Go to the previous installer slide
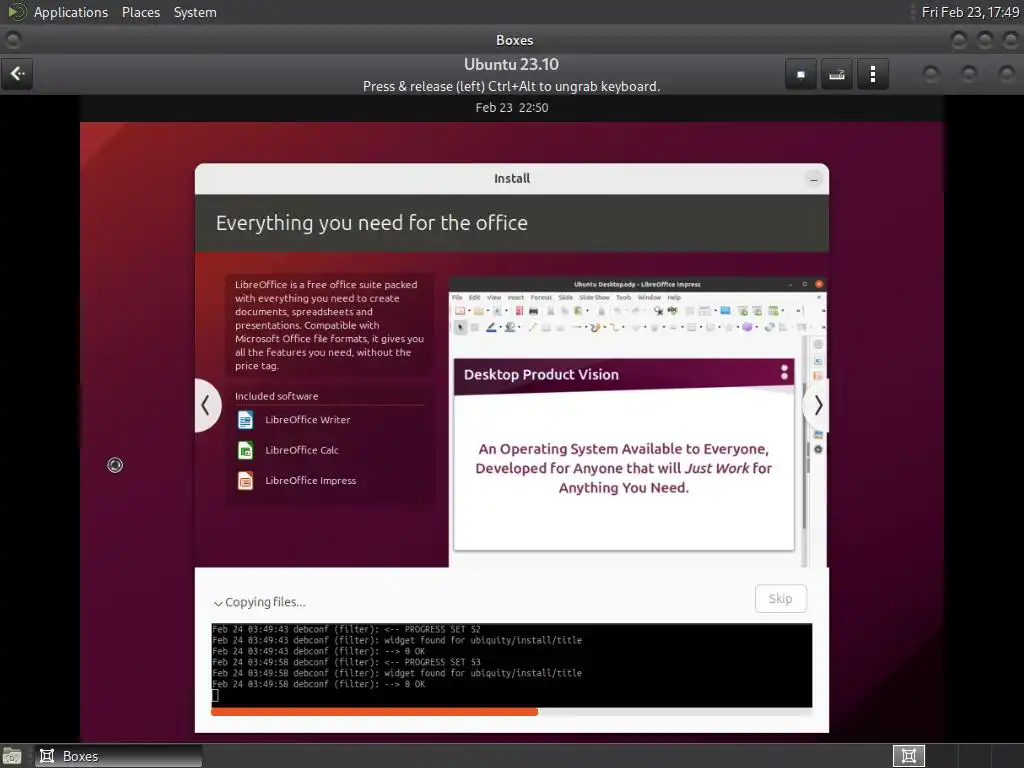 point(206,406)
